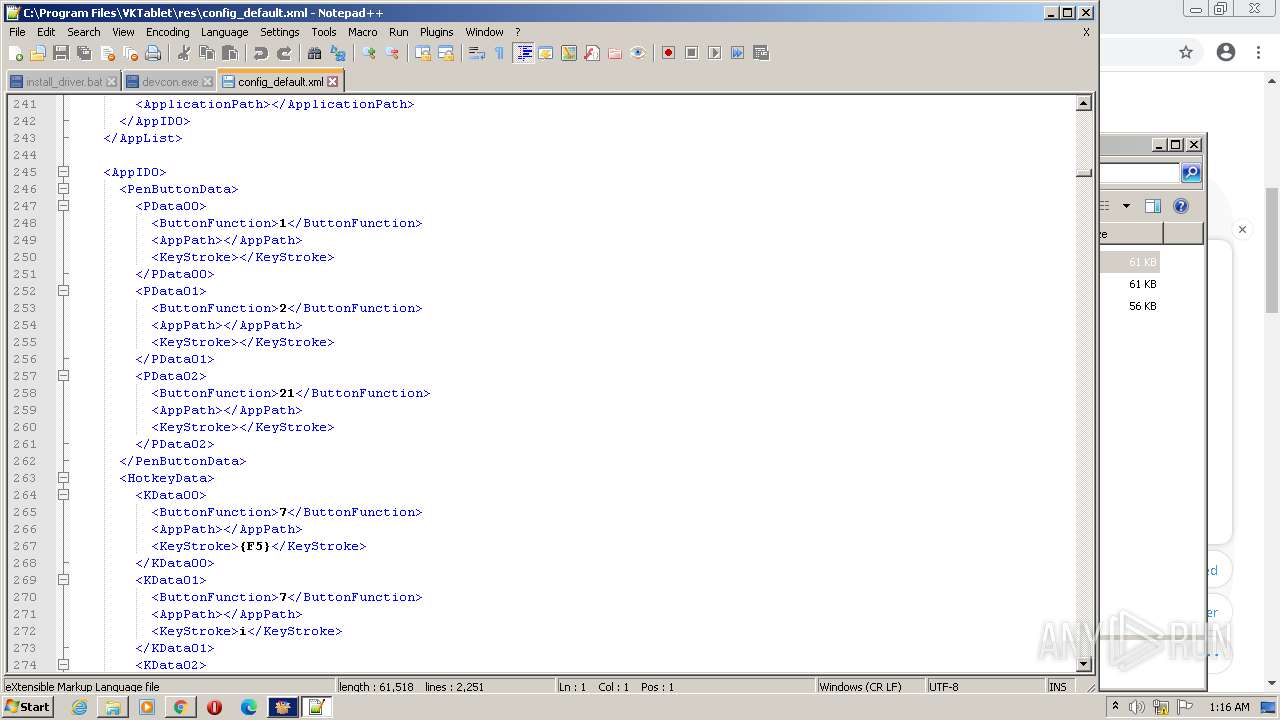Open the Document Map panel icon
The height and width of the screenshot is (720, 1280).
pyautogui.click(x=568, y=53)
